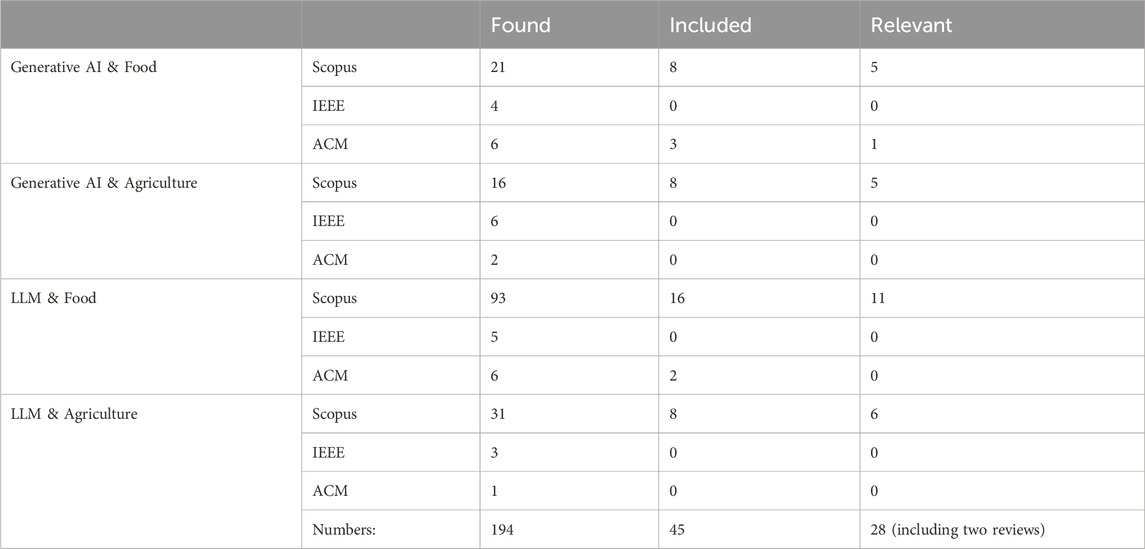Click the Found column header

pos(520,24)
